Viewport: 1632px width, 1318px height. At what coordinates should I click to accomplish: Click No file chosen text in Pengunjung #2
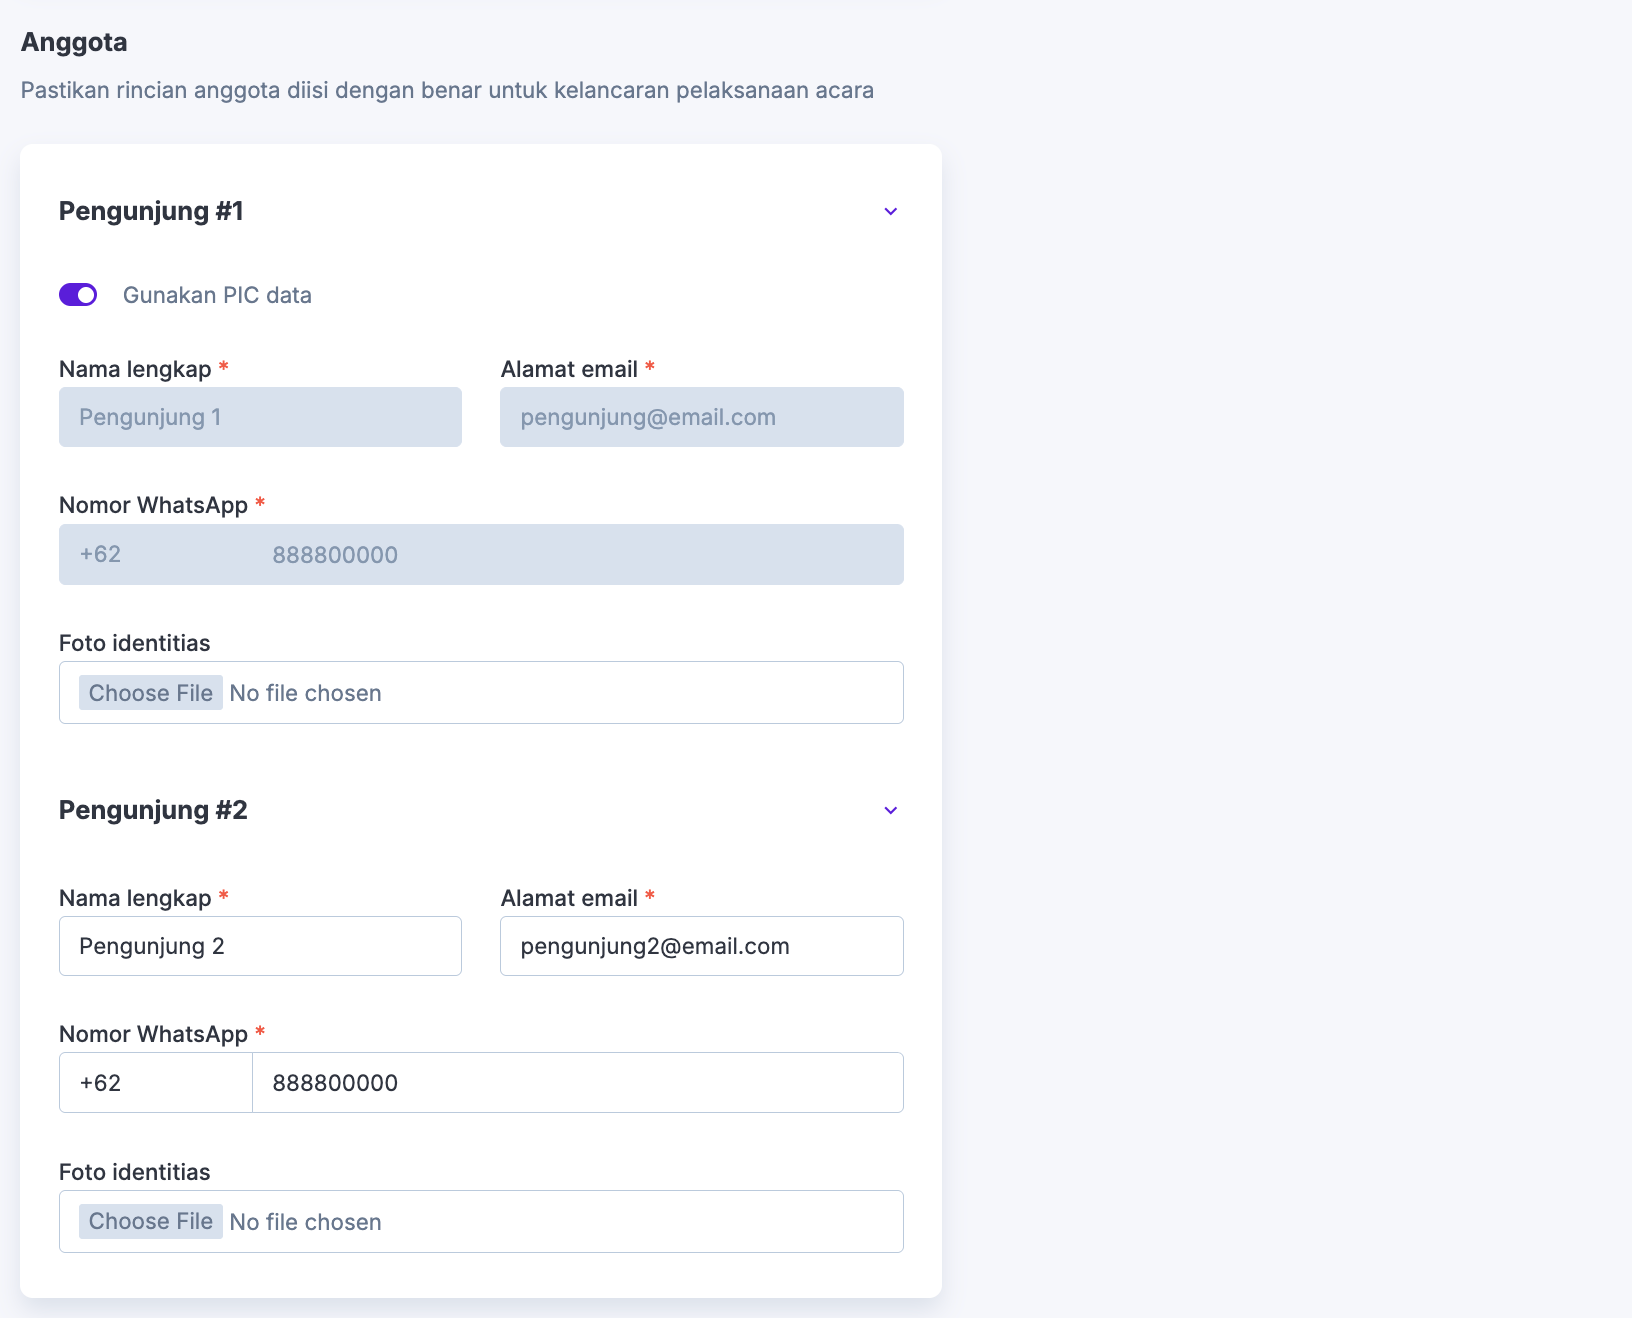tap(305, 1222)
